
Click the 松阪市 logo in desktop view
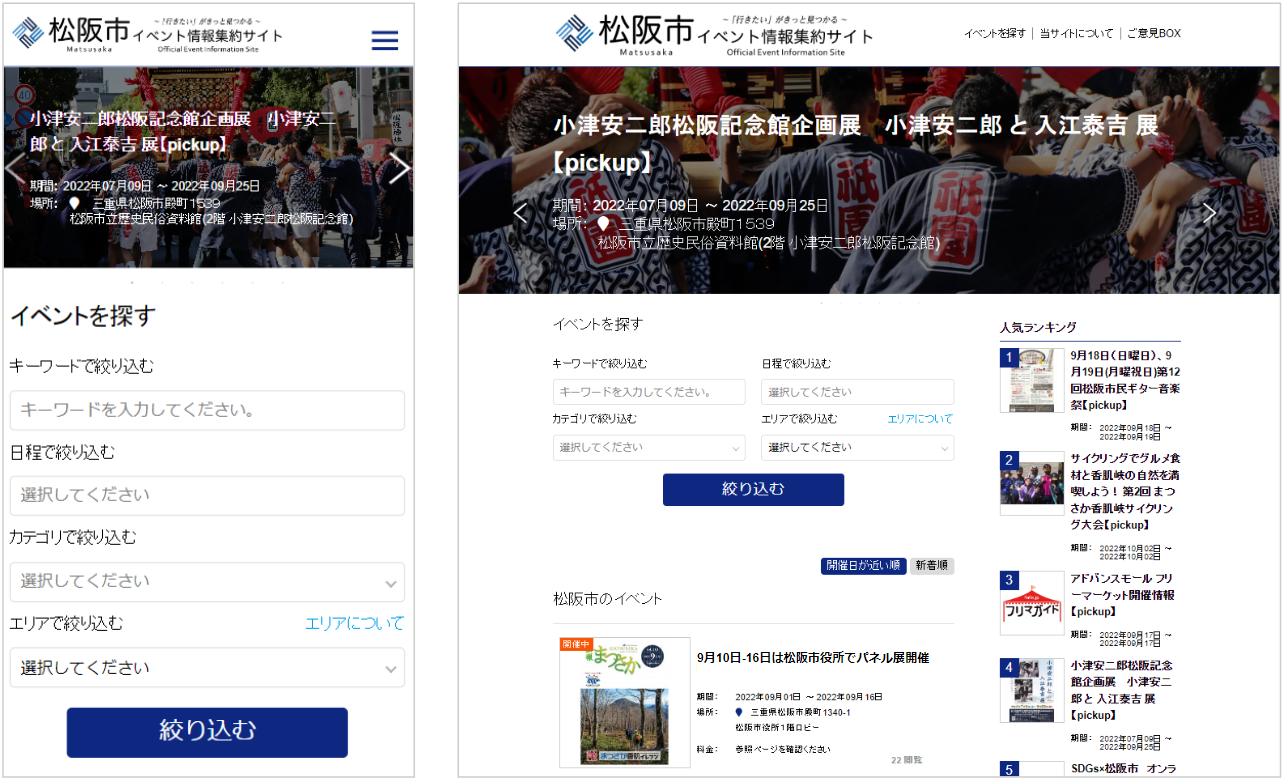715,35
